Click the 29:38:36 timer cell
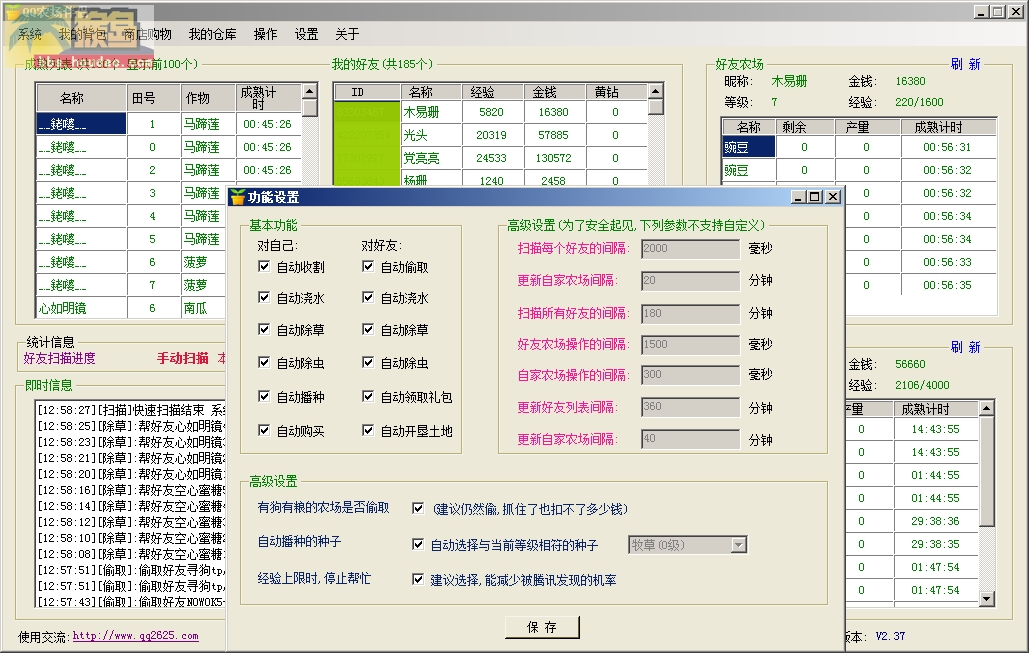This screenshot has width=1029, height=653. 935,521
